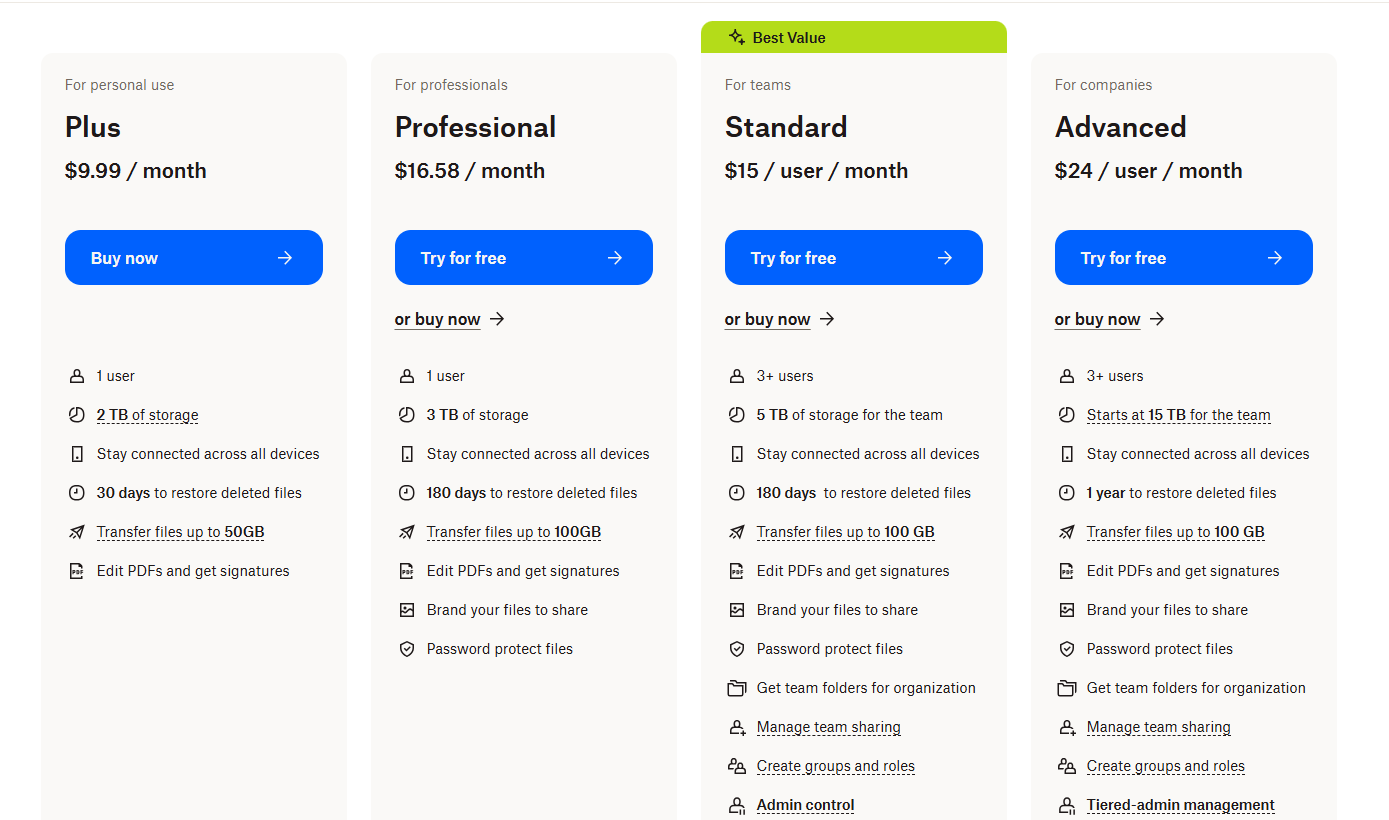
Task: Click 'Manage team sharing' in Advanced plan
Action: click(1159, 727)
